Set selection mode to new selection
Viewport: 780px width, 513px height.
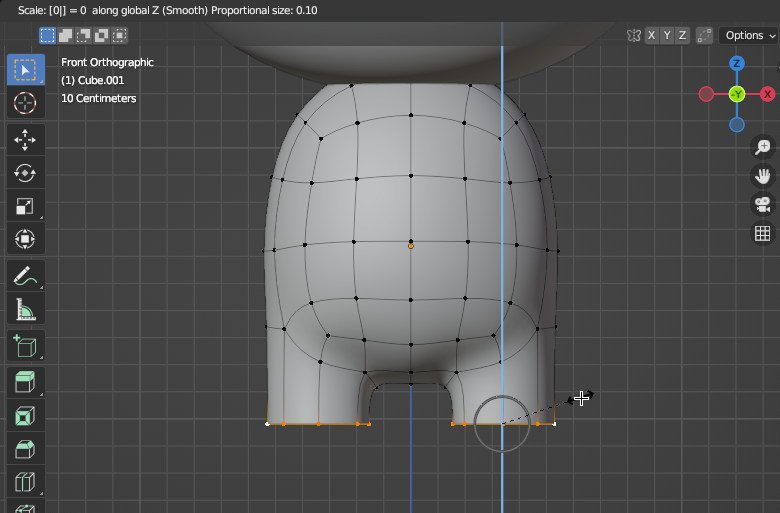(x=47, y=35)
